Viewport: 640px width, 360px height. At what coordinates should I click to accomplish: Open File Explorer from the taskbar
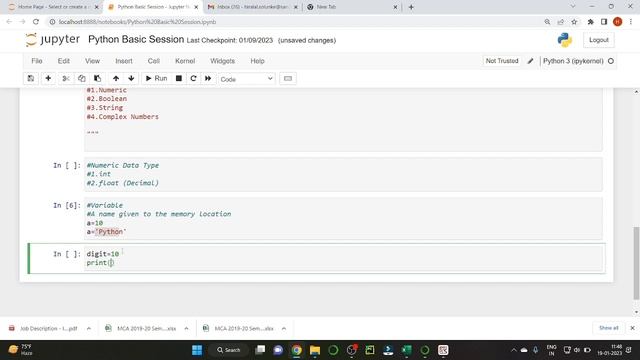coord(315,350)
